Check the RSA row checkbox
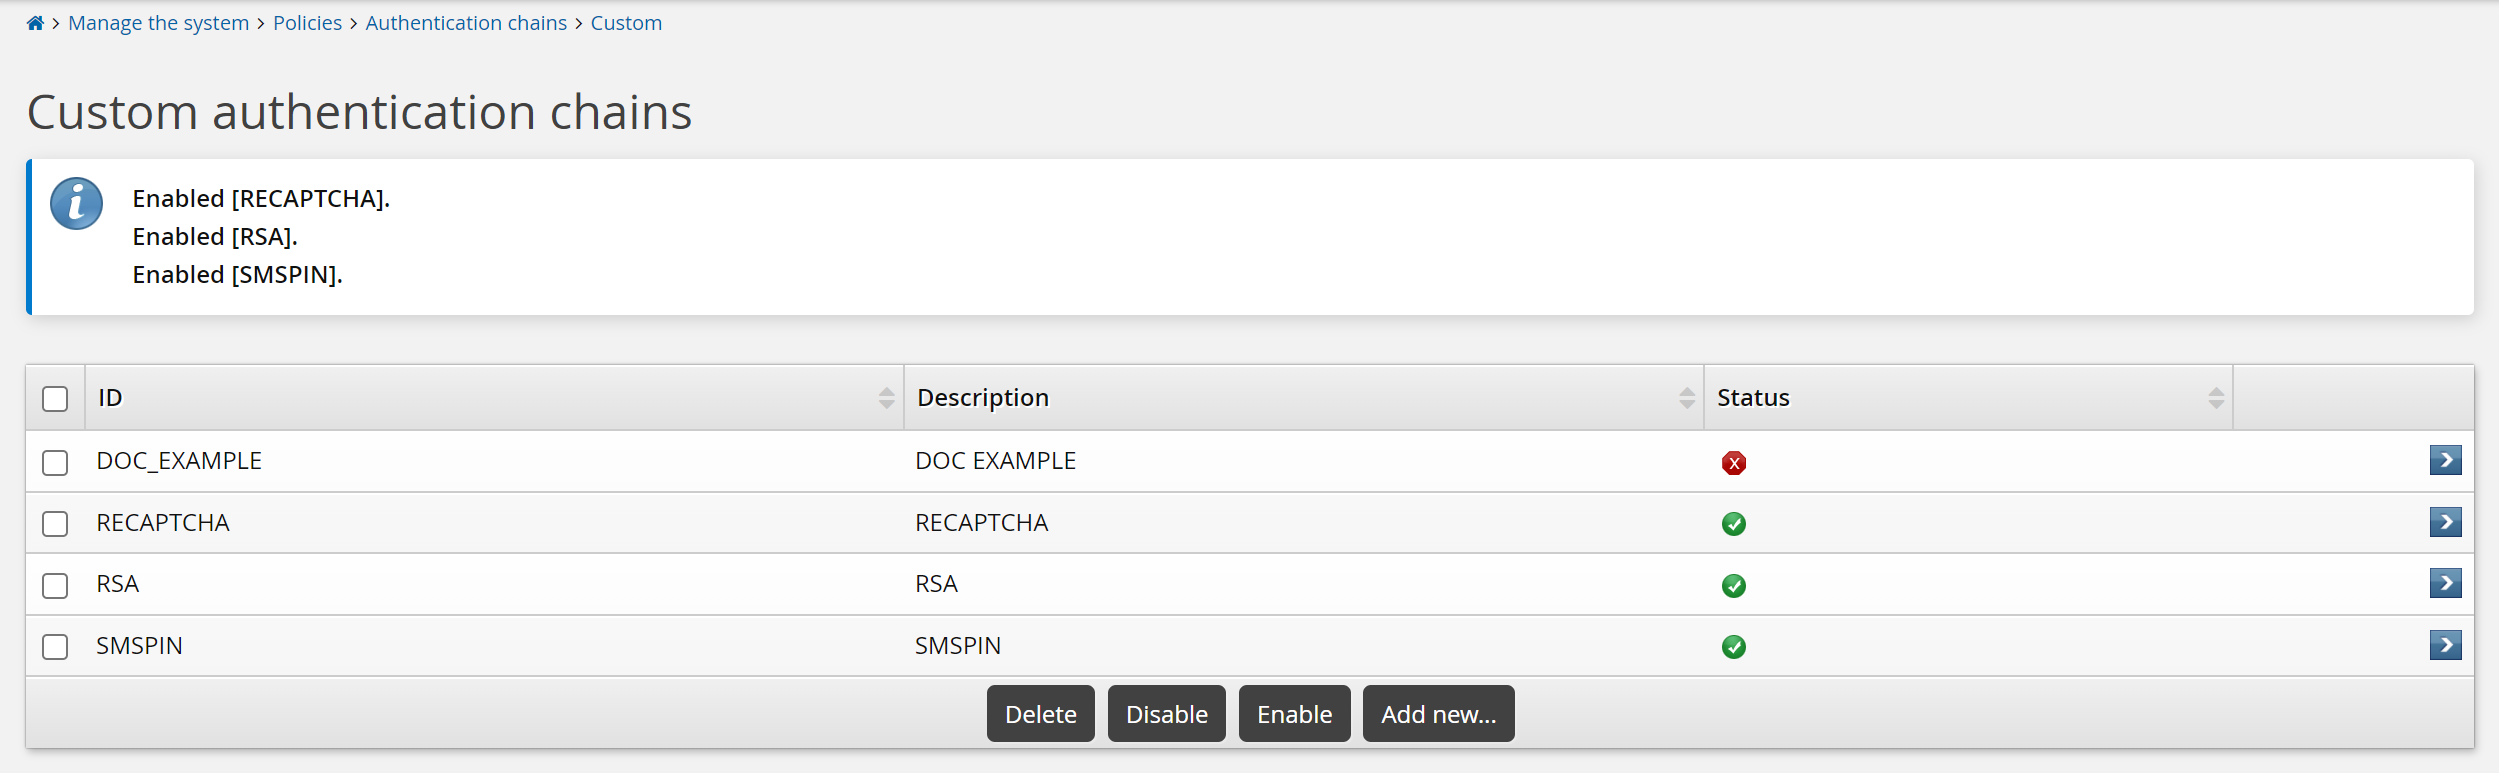The width and height of the screenshot is (2499, 773). click(x=55, y=586)
